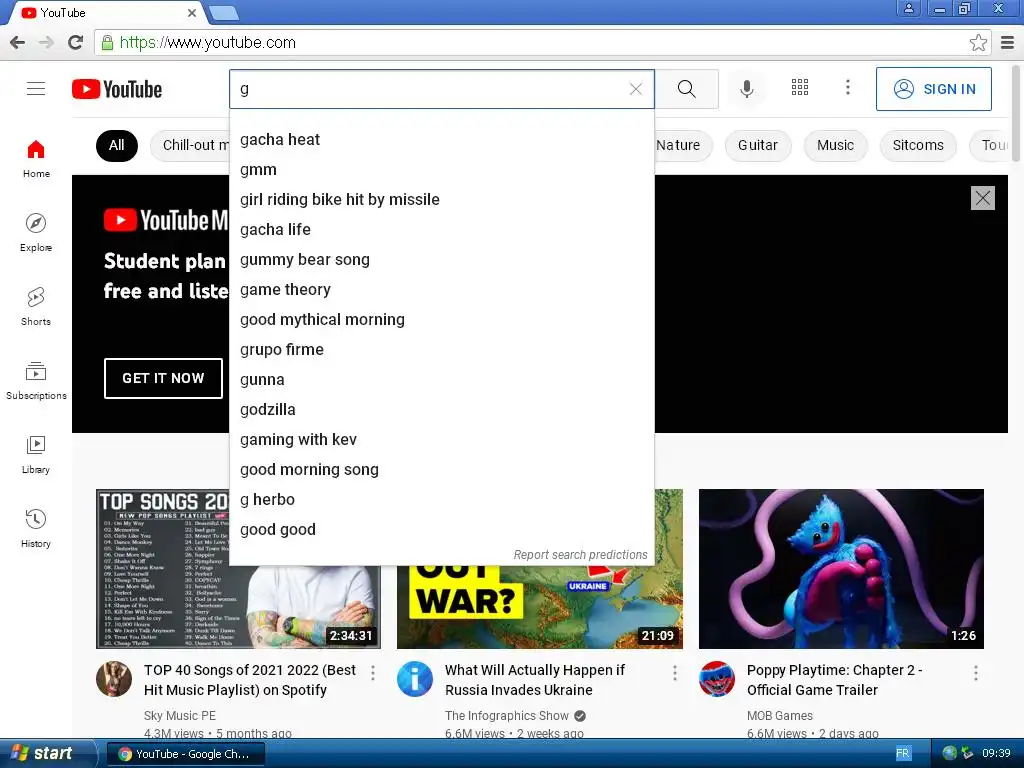Choose 'grupo firme' suggestion
This screenshot has height=768, width=1024.
(x=441, y=350)
